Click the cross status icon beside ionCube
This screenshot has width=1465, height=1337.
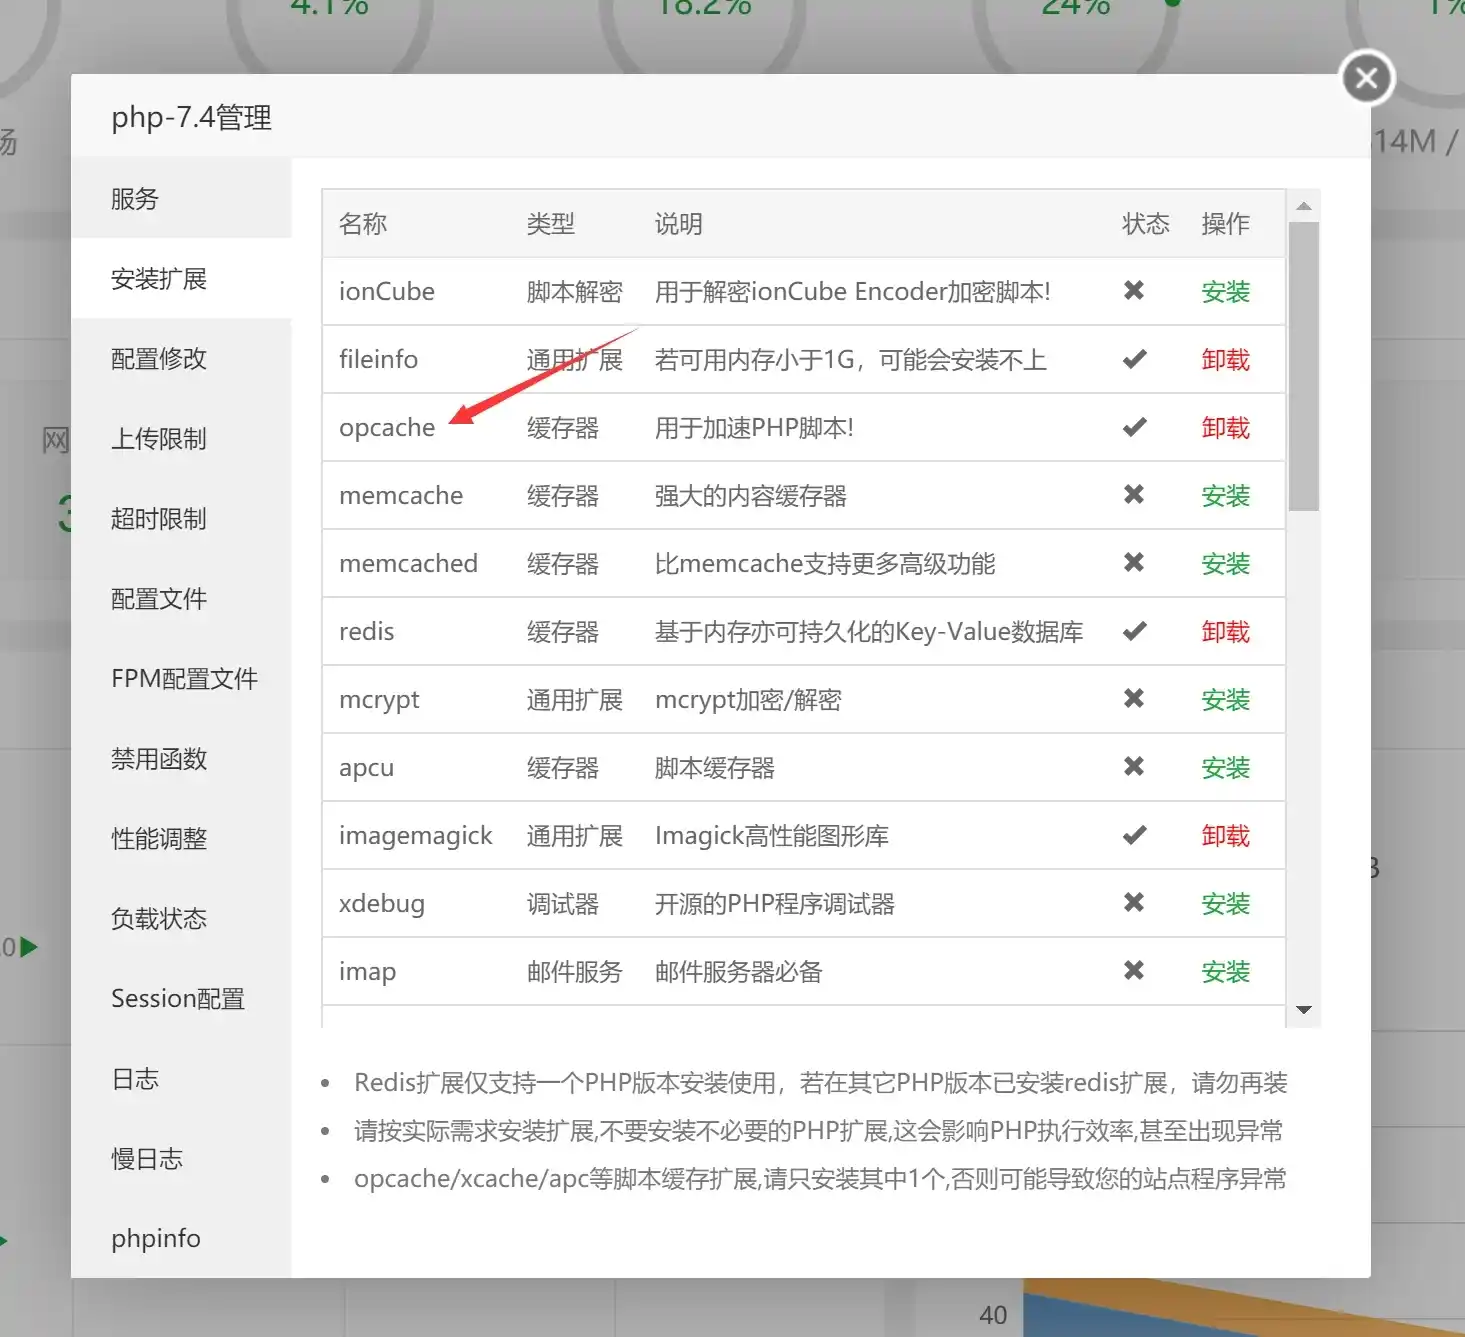(x=1133, y=291)
